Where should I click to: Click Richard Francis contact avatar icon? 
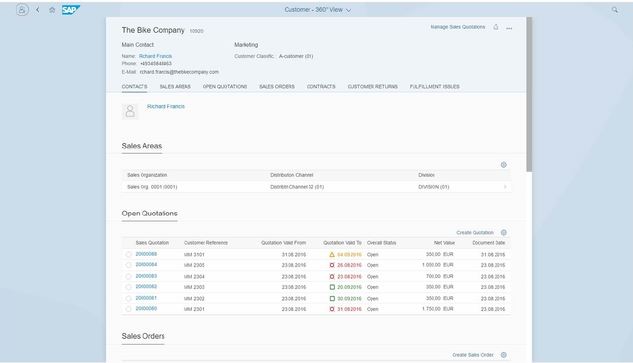[x=130, y=111]
